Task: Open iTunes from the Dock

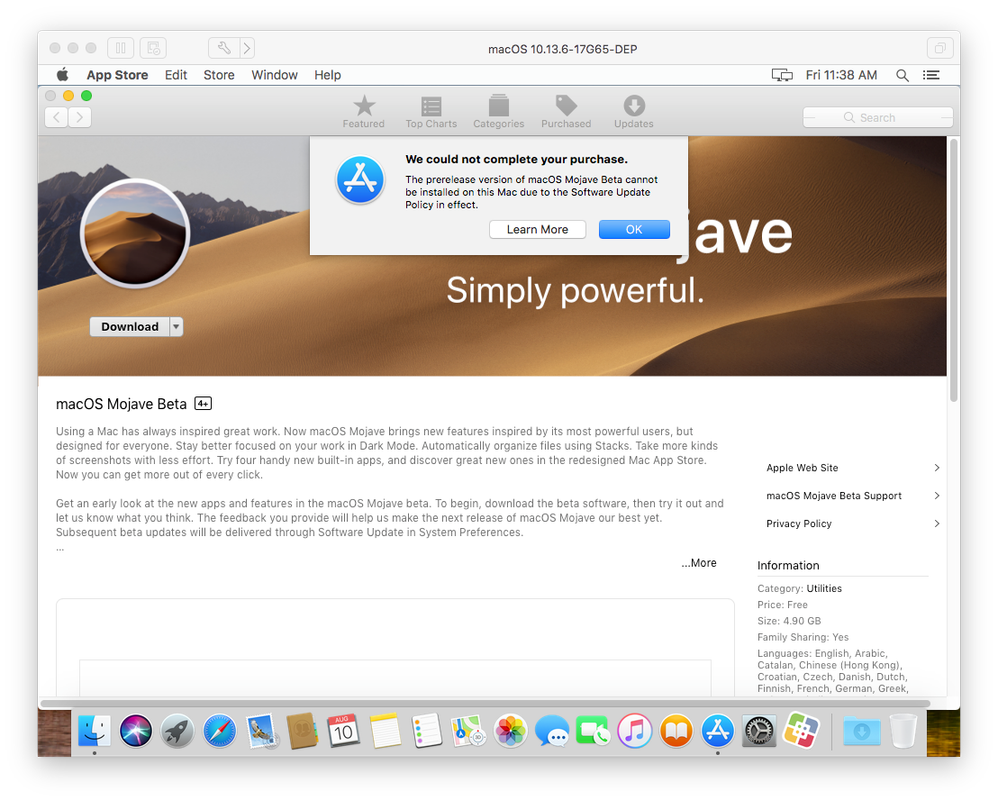Action: 635,730
